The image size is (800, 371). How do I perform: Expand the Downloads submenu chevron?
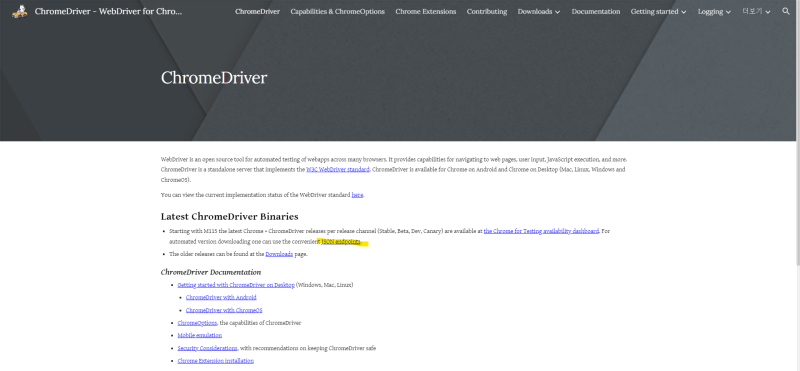coord(557,12)
